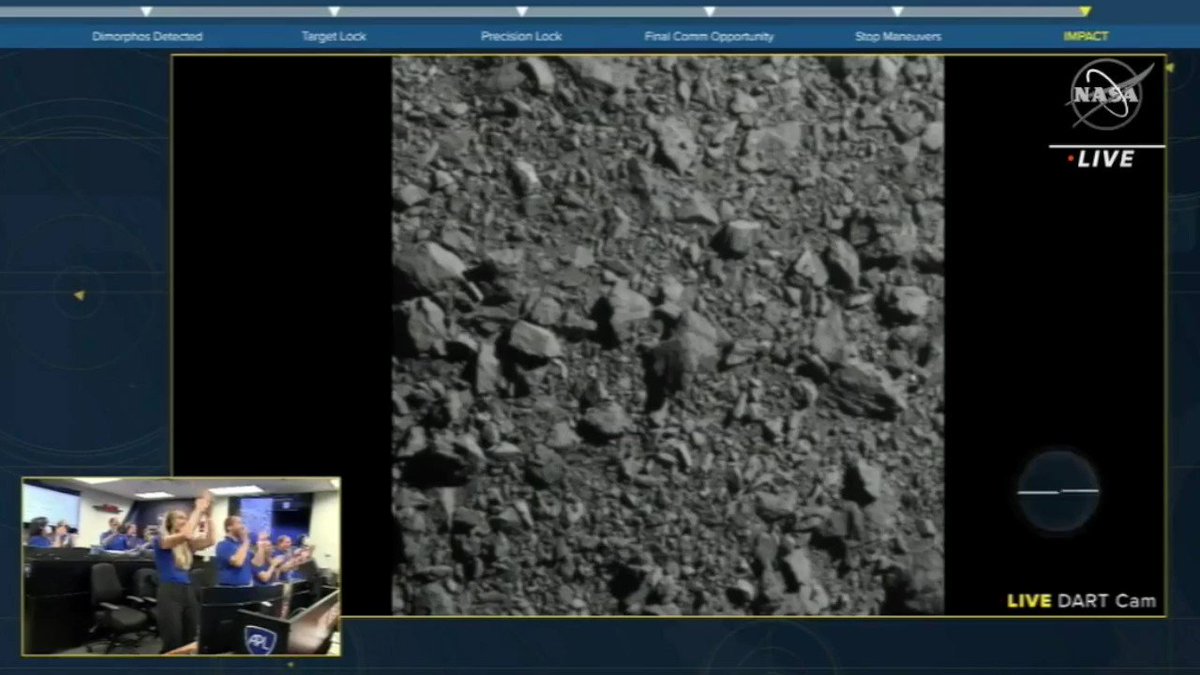Click the red-dot LIVE indicator under NASA logo
This screenshot has width=1200, height=675.
1101,159
